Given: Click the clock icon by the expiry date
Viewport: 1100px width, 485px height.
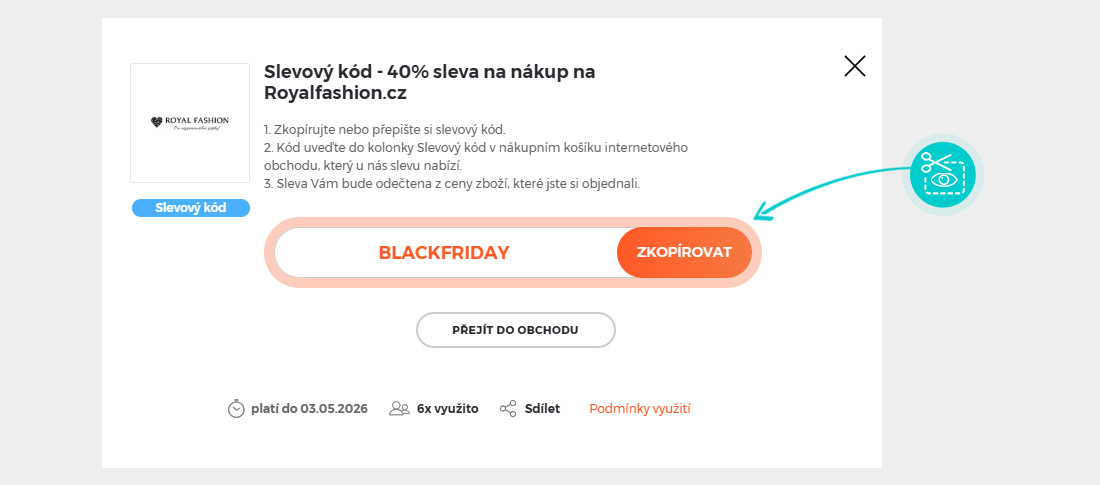Looking at the screenshot, I should pyautogui.click(x=236, y=408).
